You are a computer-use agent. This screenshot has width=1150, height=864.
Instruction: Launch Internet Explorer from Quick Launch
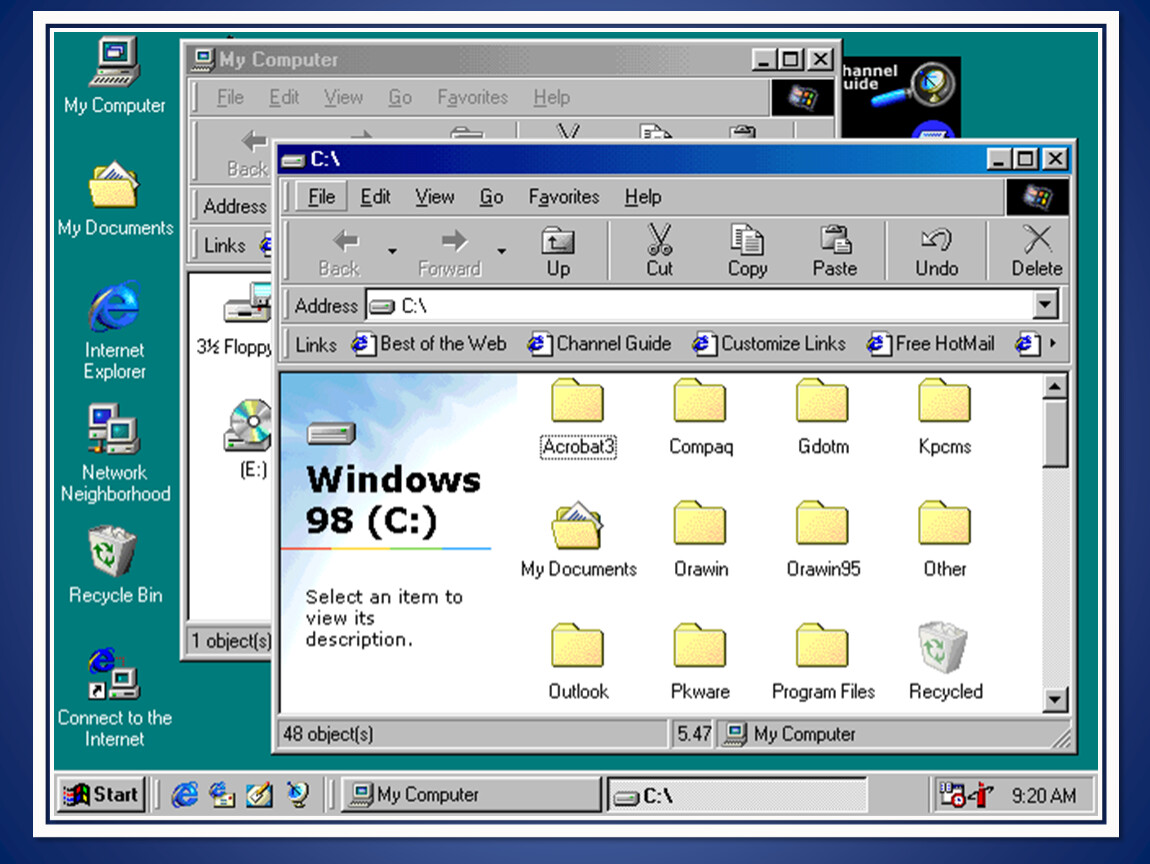[185, 794]
